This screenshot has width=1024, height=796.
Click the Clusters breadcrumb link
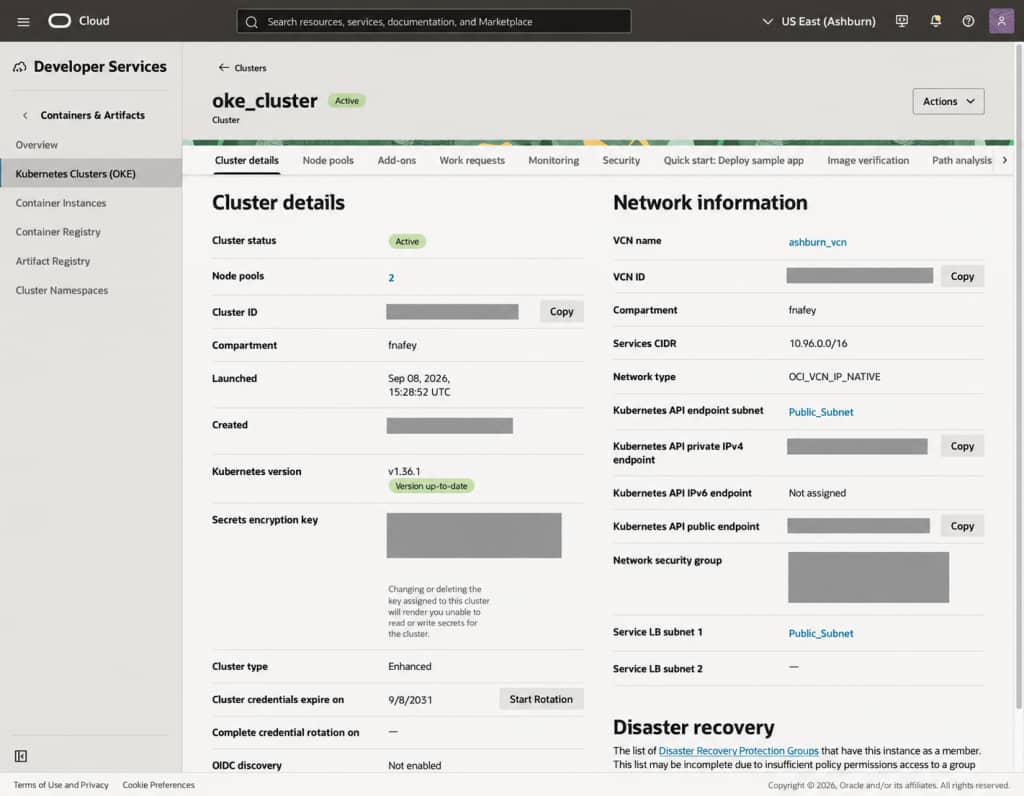coord(250,68)
